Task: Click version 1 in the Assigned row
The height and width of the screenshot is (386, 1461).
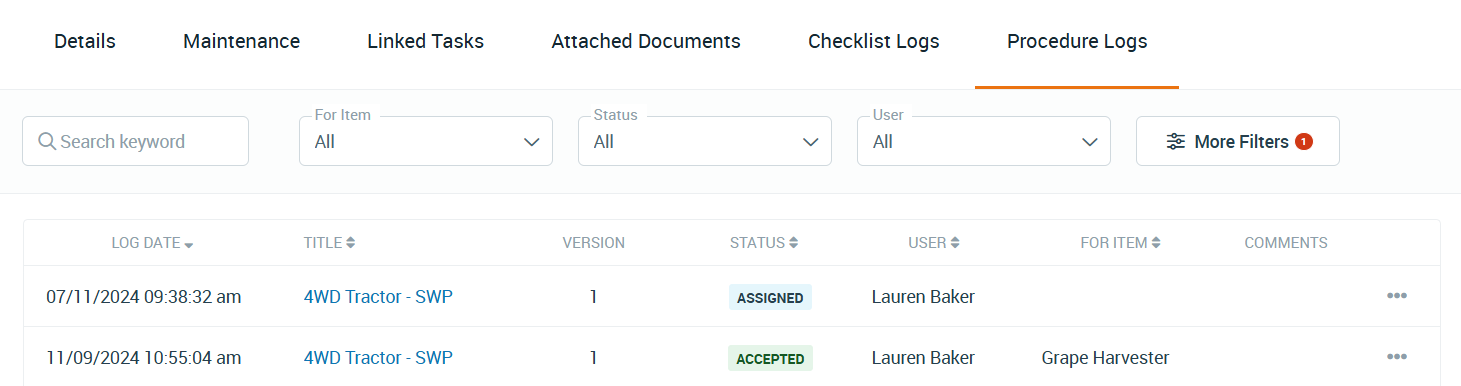Action: (593, 296)
